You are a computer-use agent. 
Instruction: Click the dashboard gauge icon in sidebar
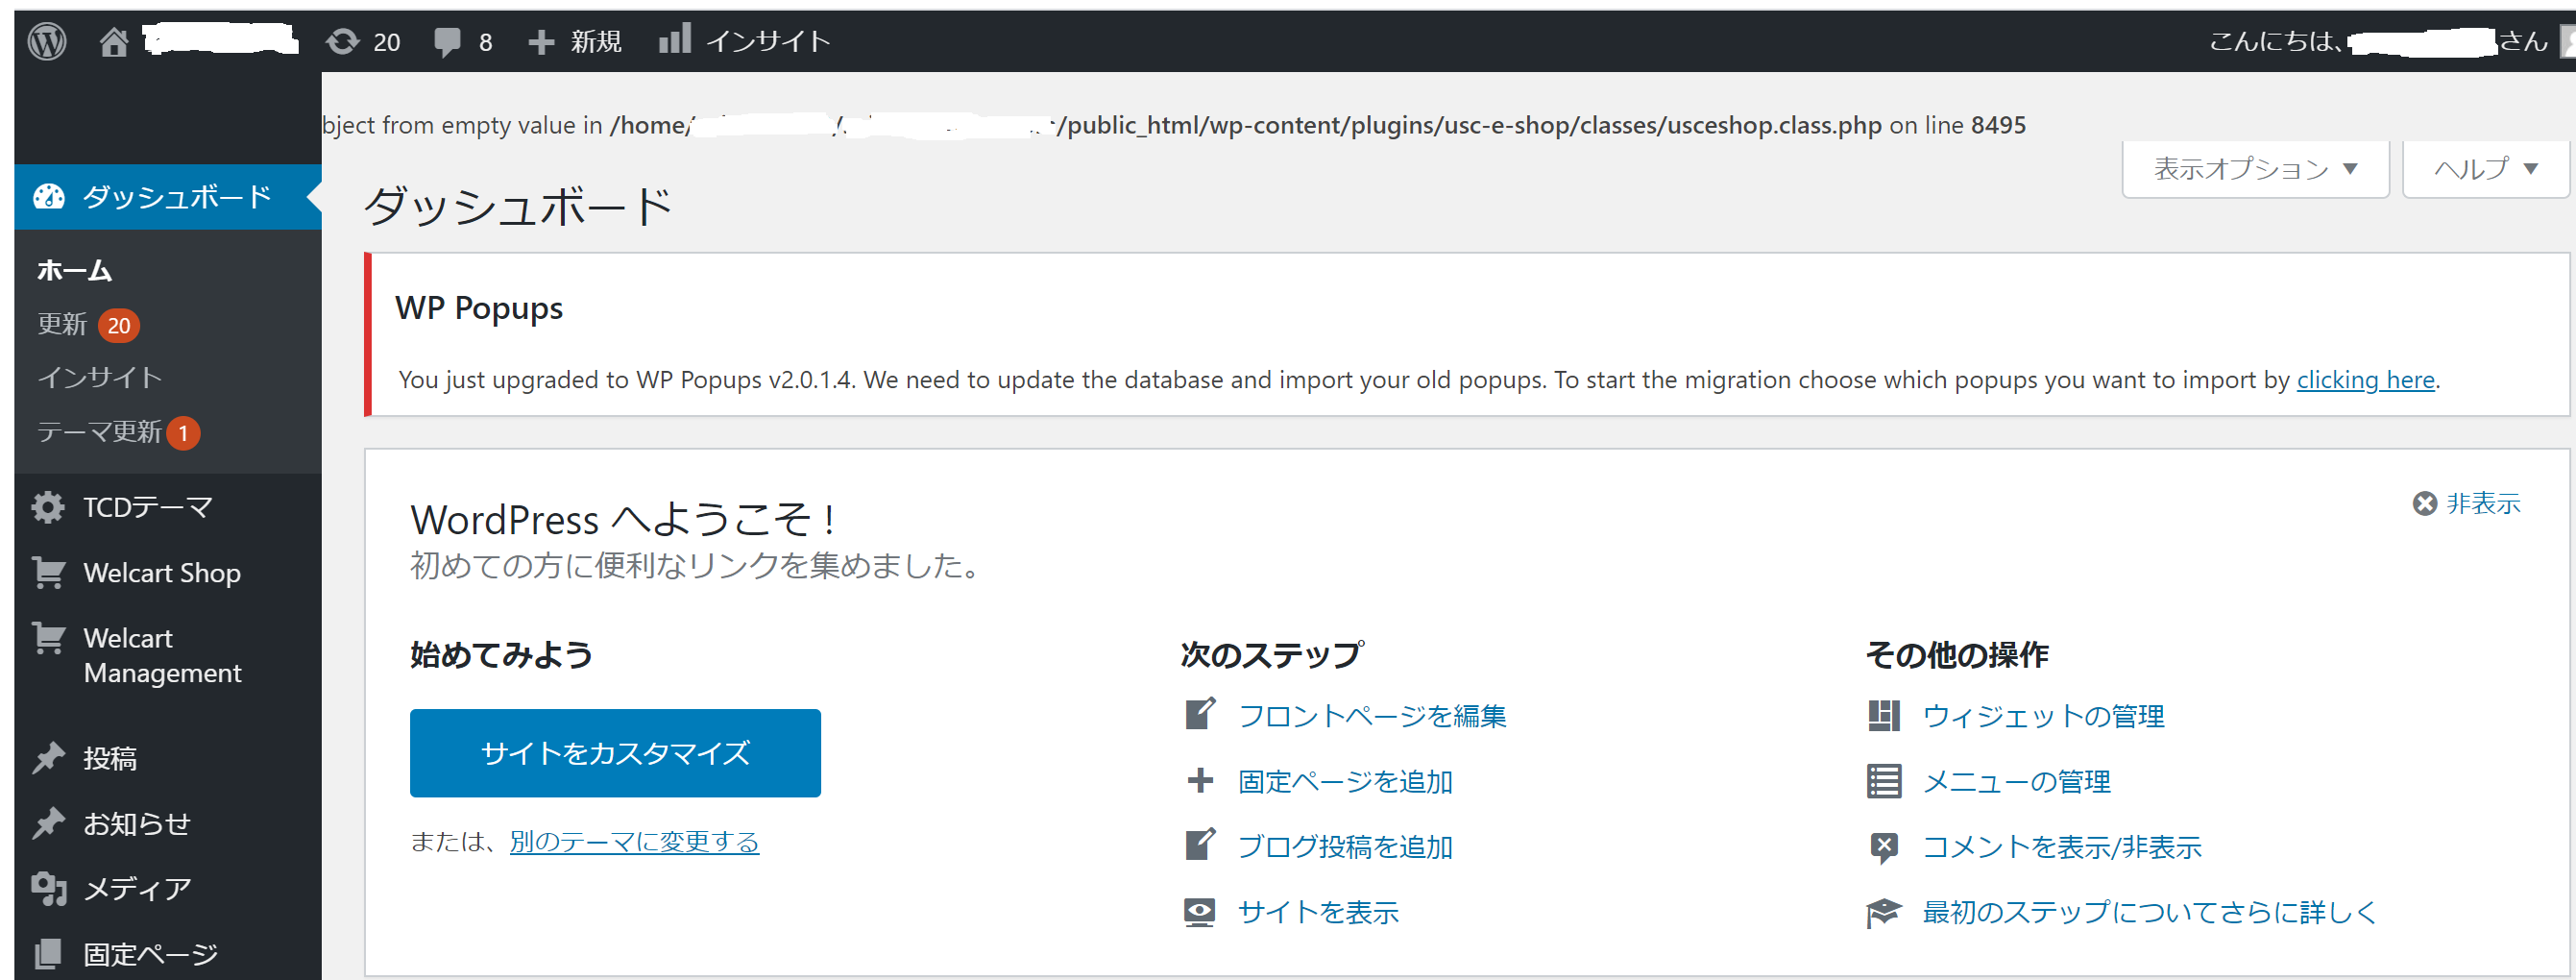(49, 197)
